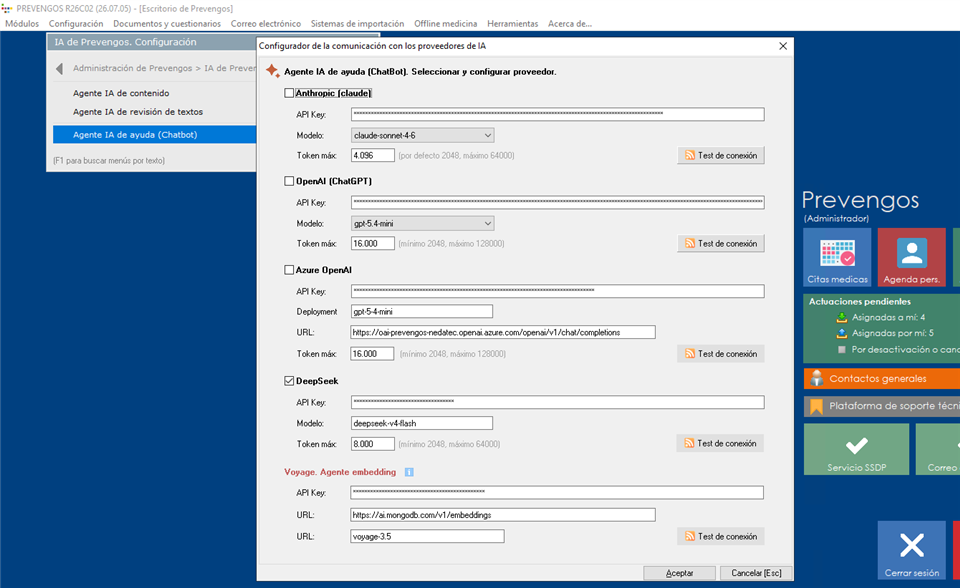Open the Anthropic Modelo dropdown claude-sonnet-4-6
Viewport: 960px width, 588px height.
(x=422, y=135)
